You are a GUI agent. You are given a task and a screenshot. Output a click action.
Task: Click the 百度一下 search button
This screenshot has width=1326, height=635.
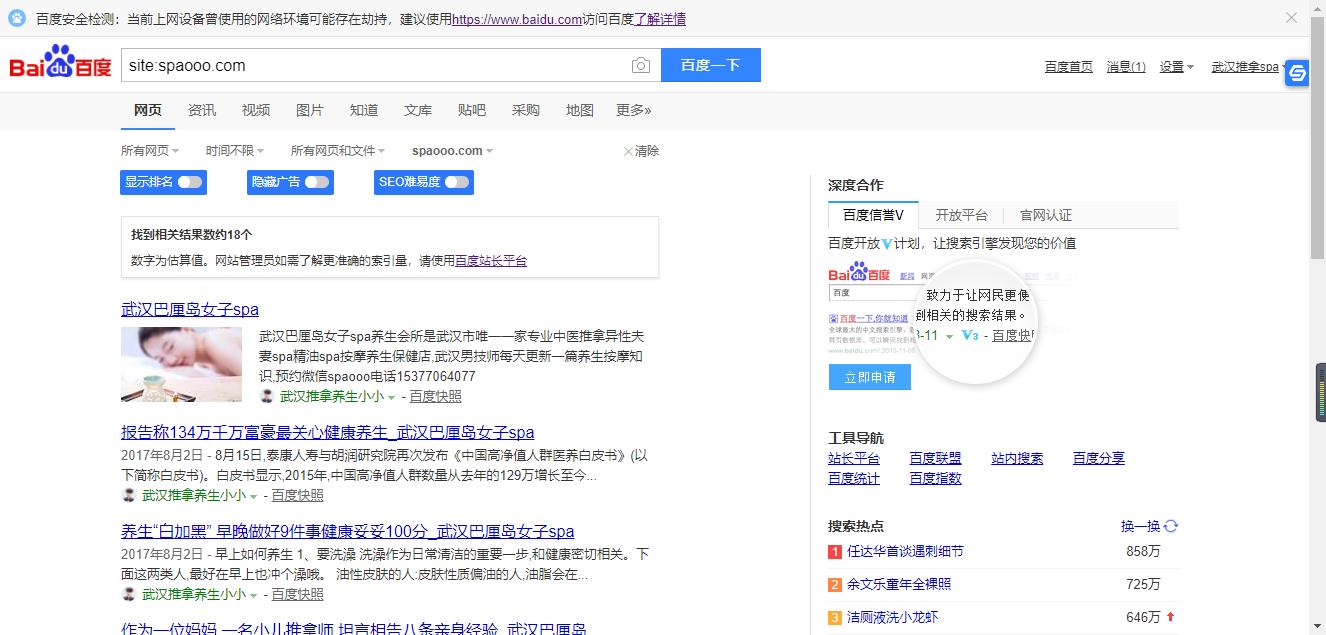[711, 65]
